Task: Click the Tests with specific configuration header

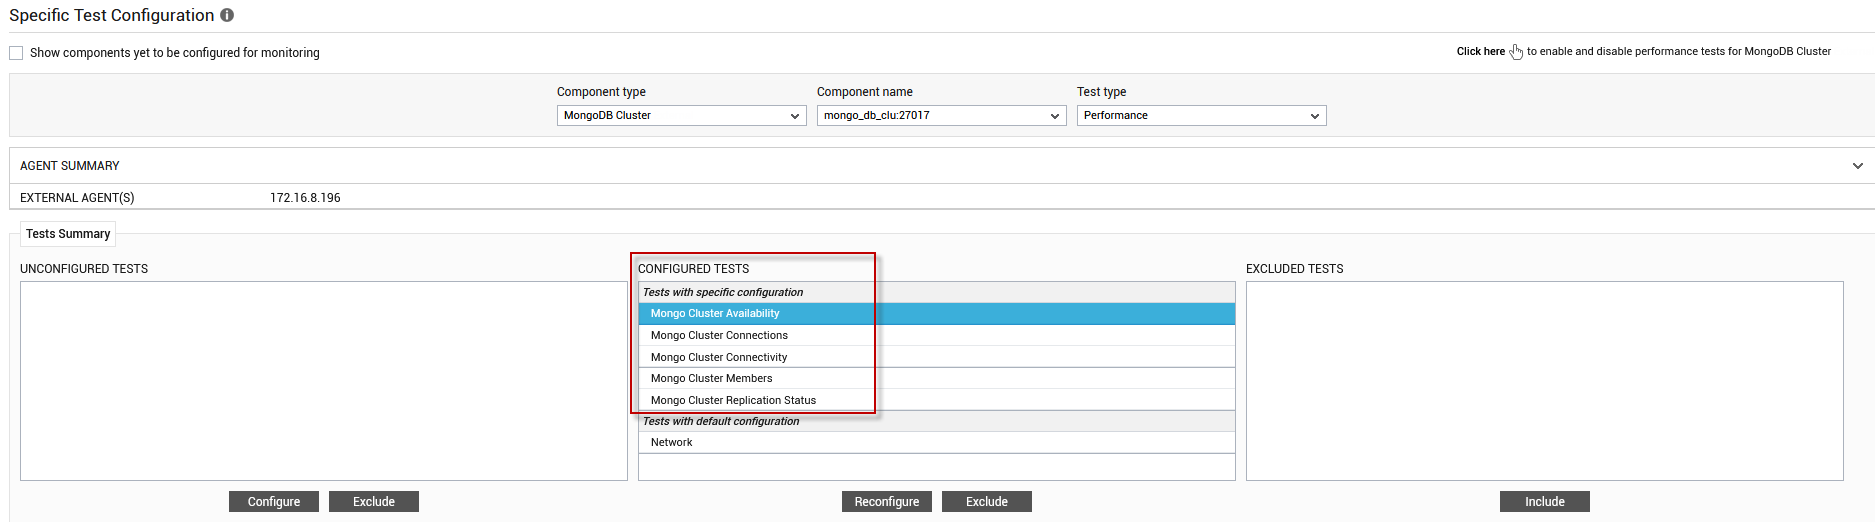Action: point(937,292)
